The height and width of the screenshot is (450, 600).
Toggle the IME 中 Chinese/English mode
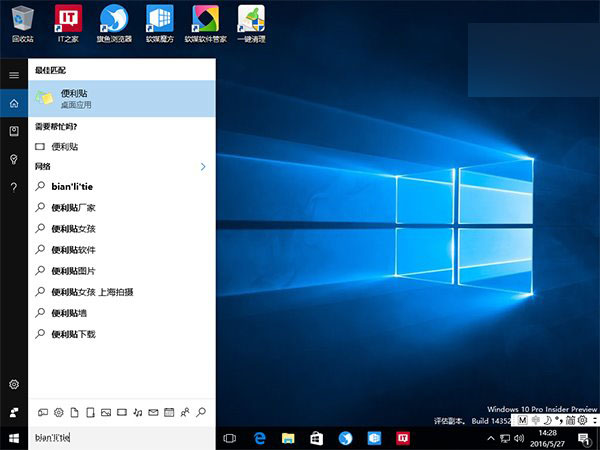click(536, 420)
